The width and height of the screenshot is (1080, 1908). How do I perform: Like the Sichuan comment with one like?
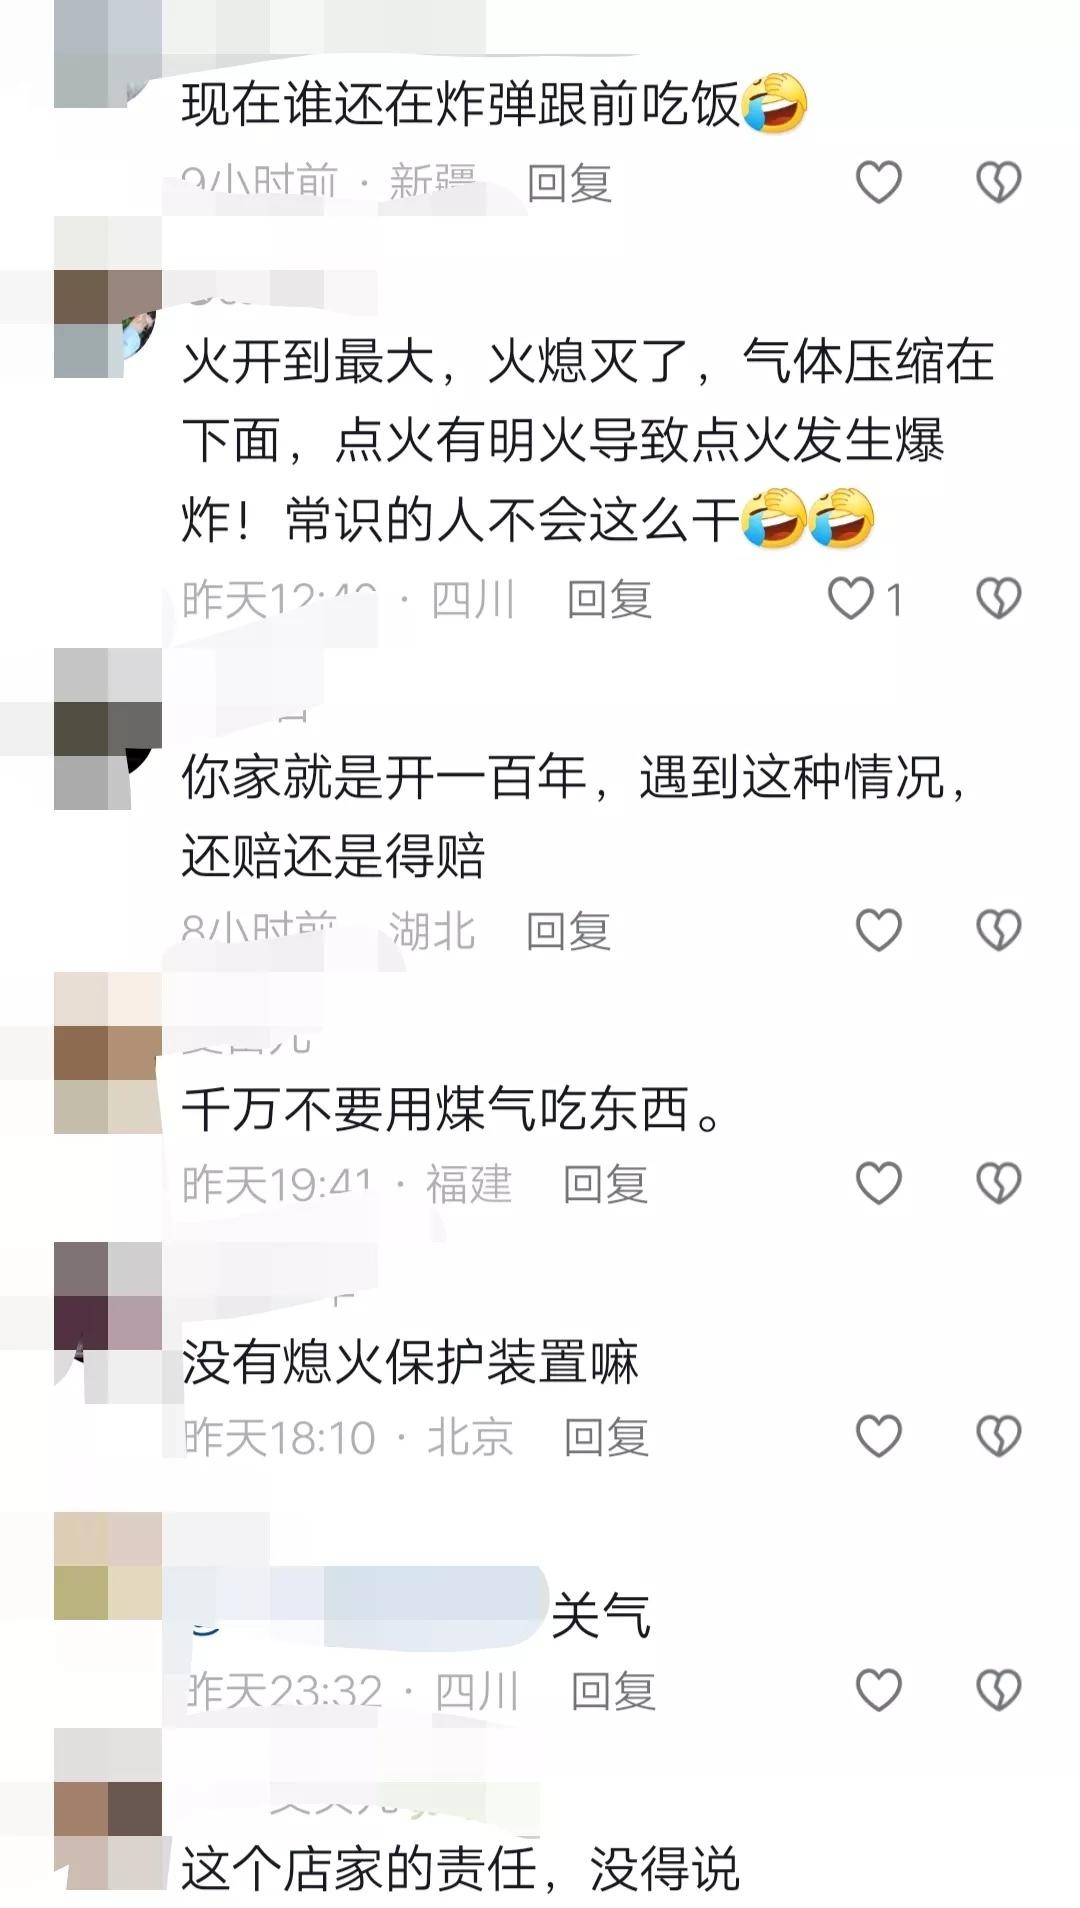click(851, 598)
